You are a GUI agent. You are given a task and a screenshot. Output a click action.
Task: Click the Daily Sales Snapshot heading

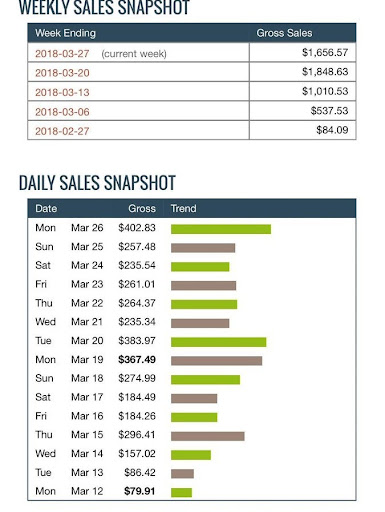[97, 183]
